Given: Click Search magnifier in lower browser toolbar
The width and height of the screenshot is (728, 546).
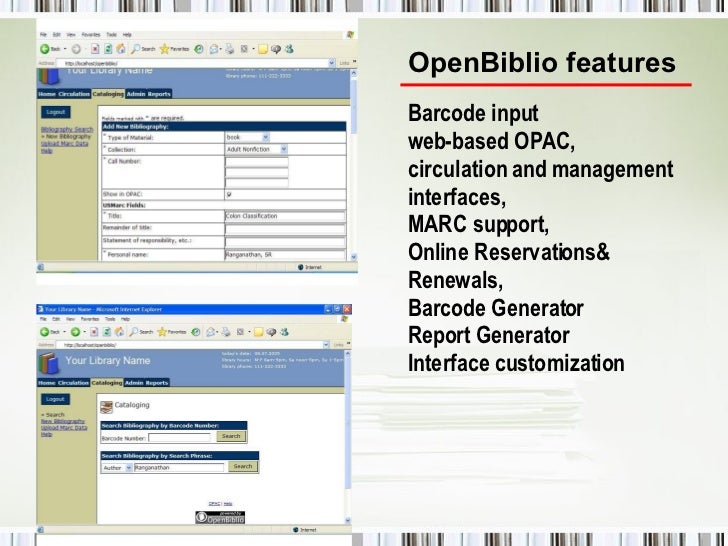Looking at the screenshot, I should coord(134,332).
